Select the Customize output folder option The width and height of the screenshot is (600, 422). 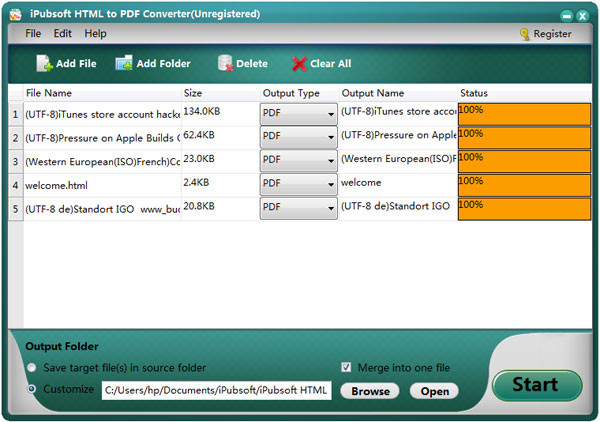(x=32, y=389)
